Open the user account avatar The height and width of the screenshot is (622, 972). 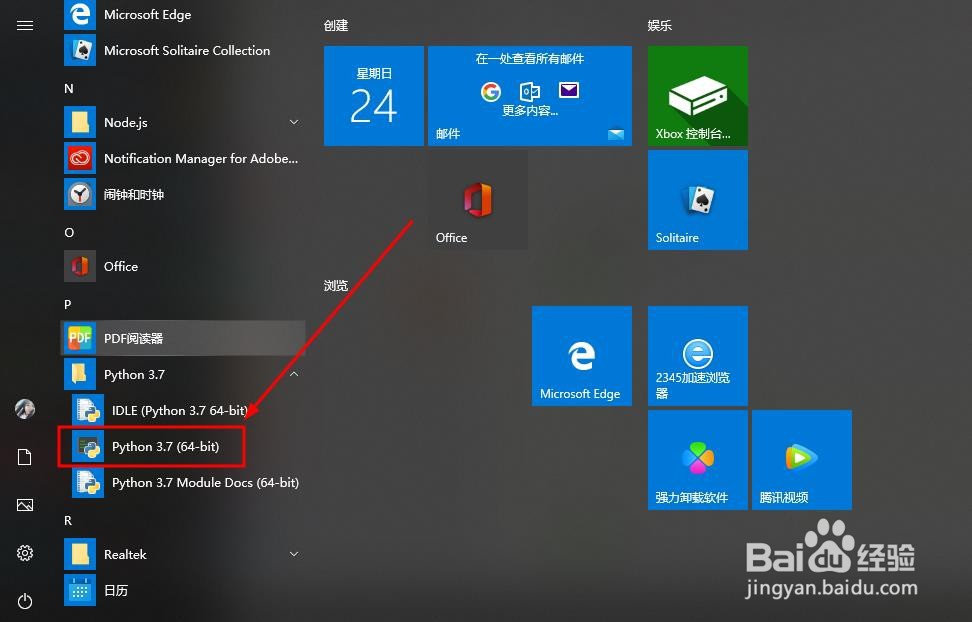pyautogui.click(x=25, y=409)
